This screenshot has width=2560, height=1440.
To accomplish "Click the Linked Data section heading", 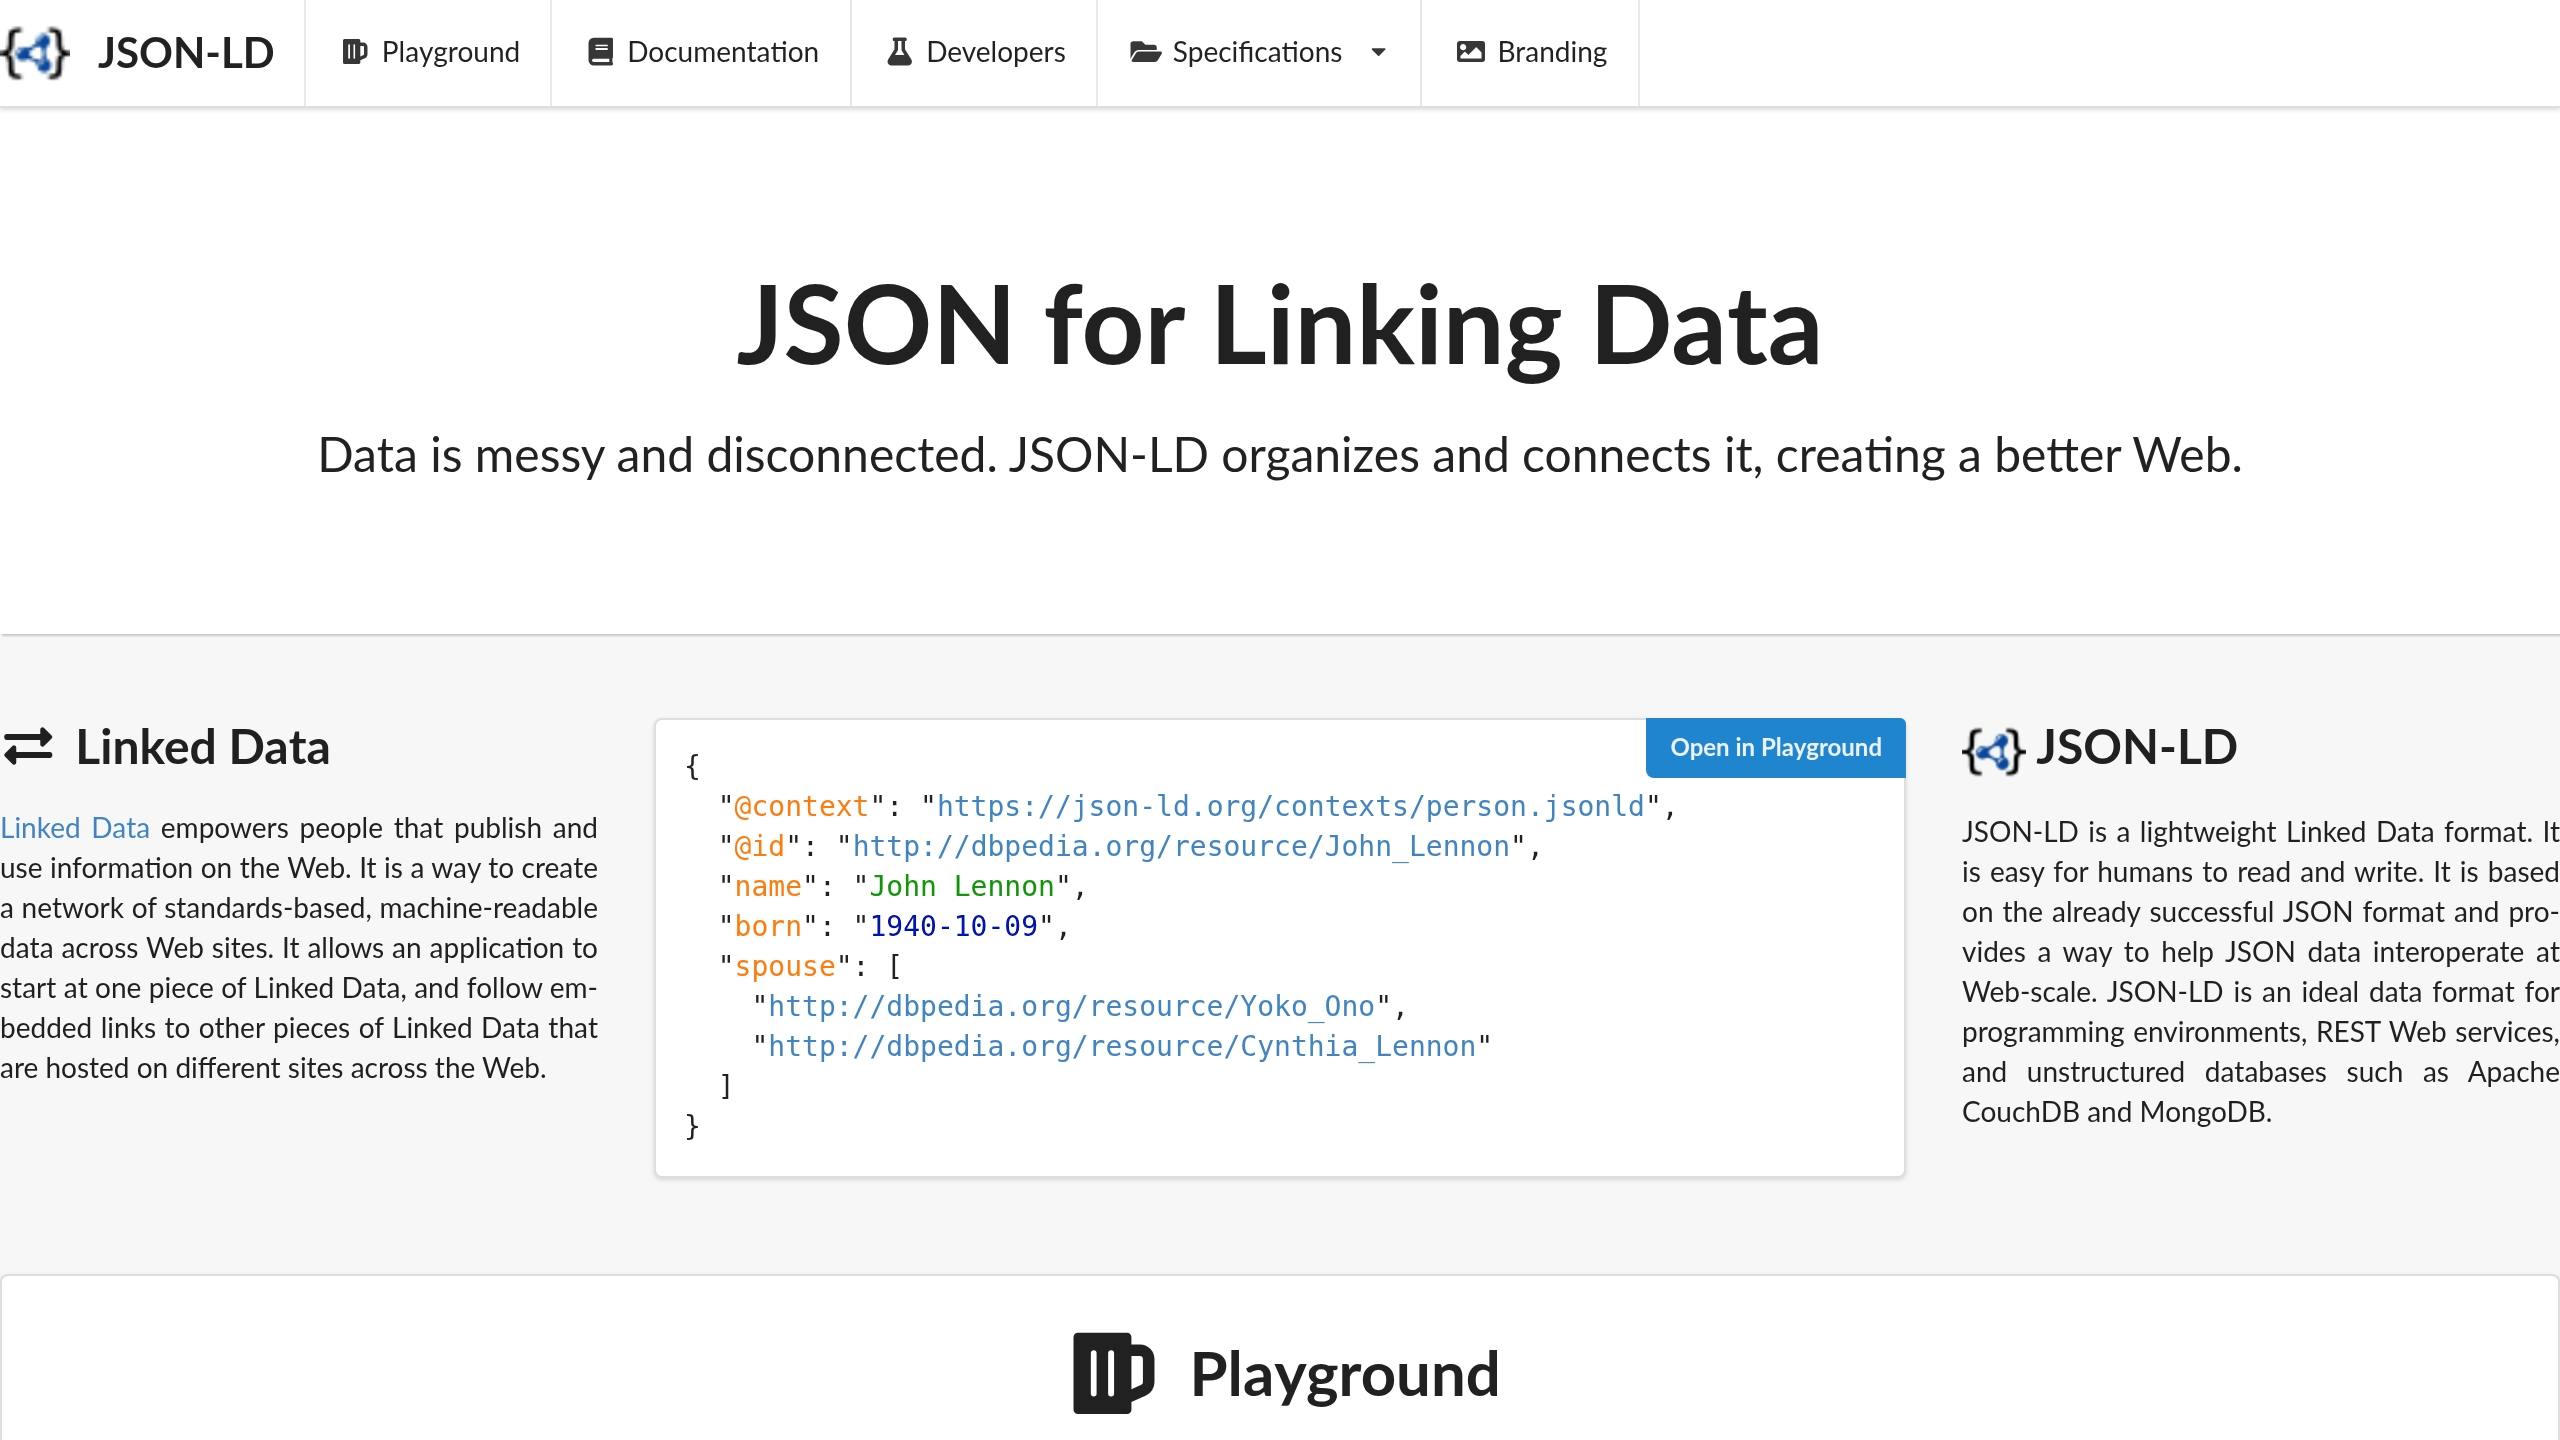I will coord(203,747).
